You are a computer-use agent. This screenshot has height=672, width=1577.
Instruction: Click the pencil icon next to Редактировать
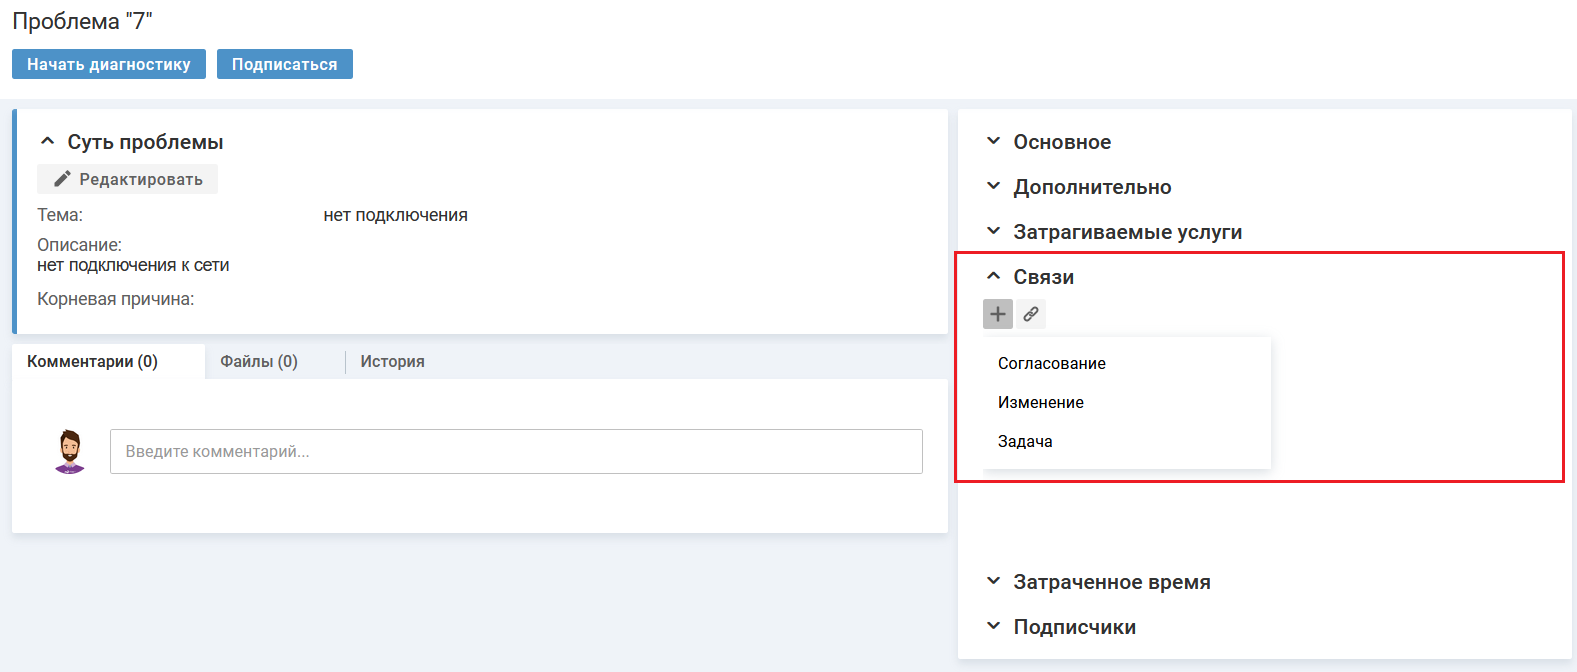pyautogui.click(x=62, y=179)
